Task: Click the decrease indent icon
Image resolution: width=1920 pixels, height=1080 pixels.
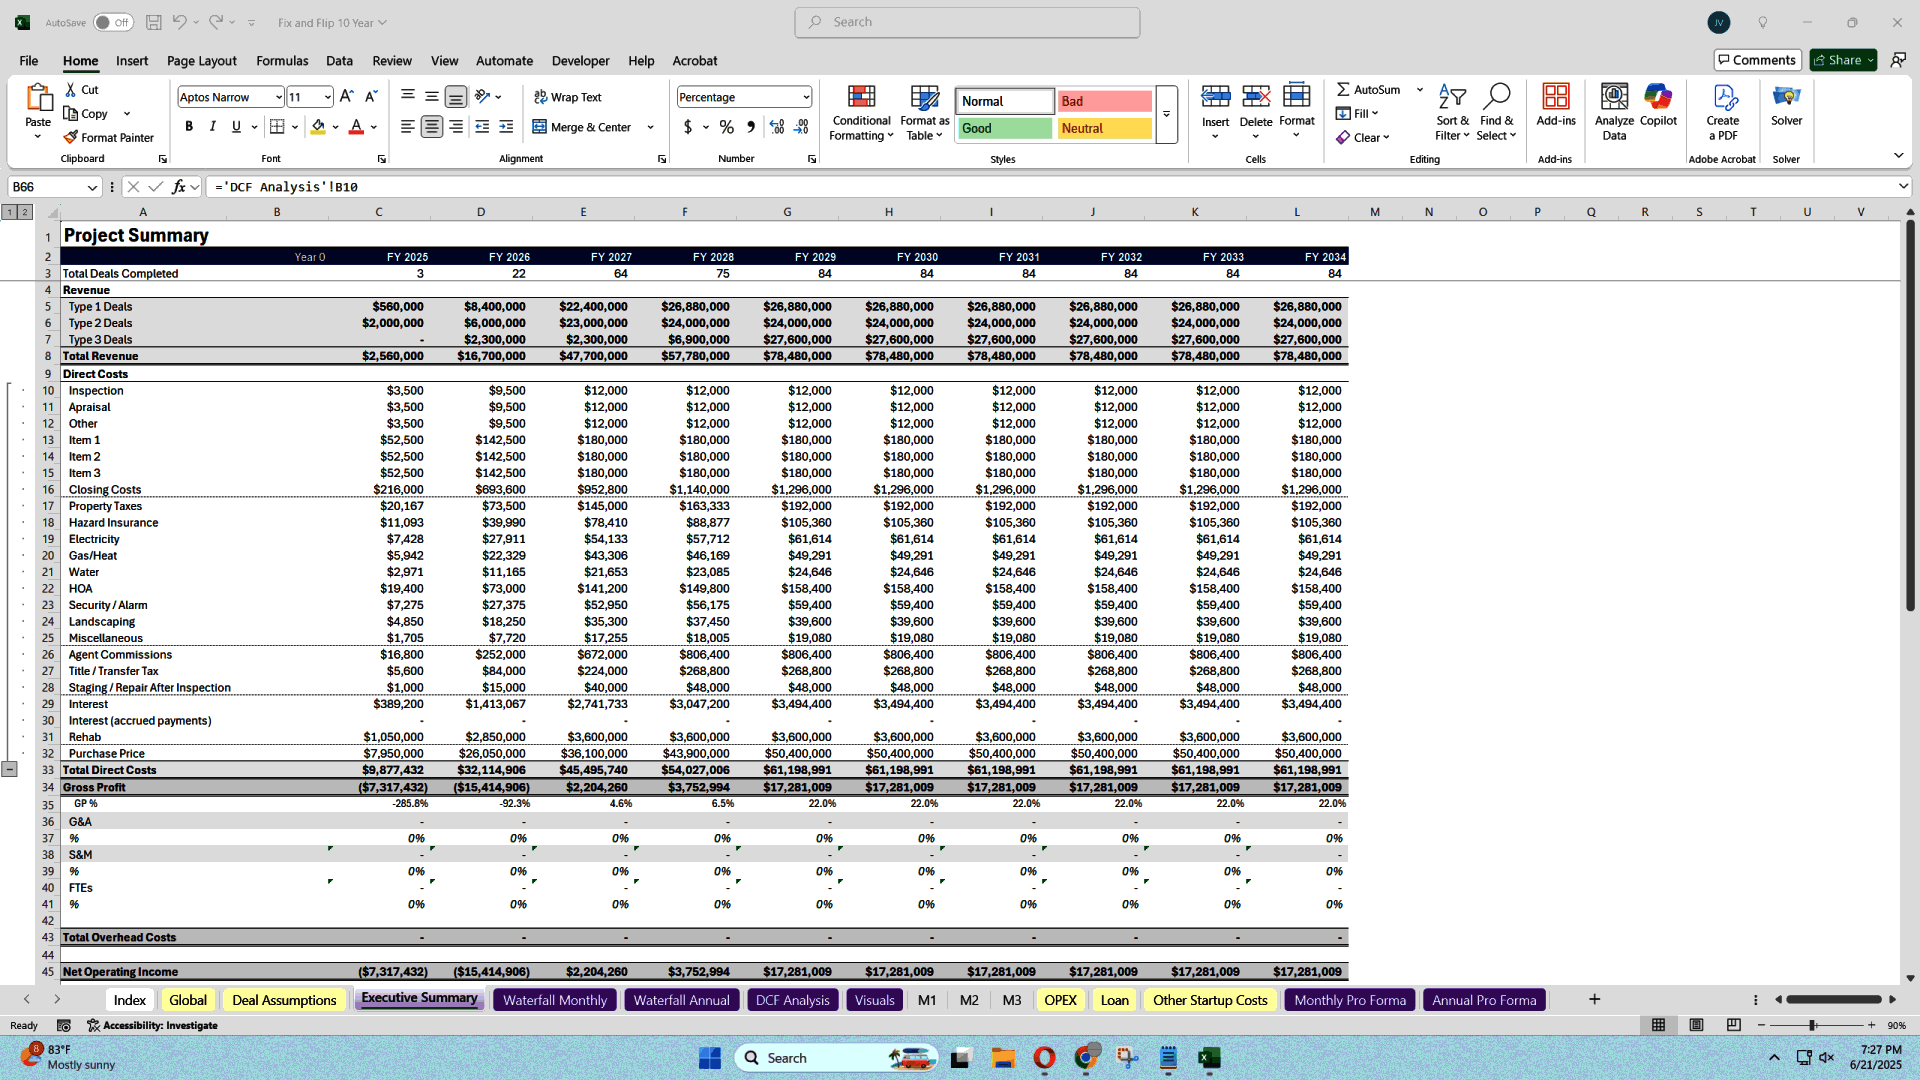Action: click(x=482, y=127)
